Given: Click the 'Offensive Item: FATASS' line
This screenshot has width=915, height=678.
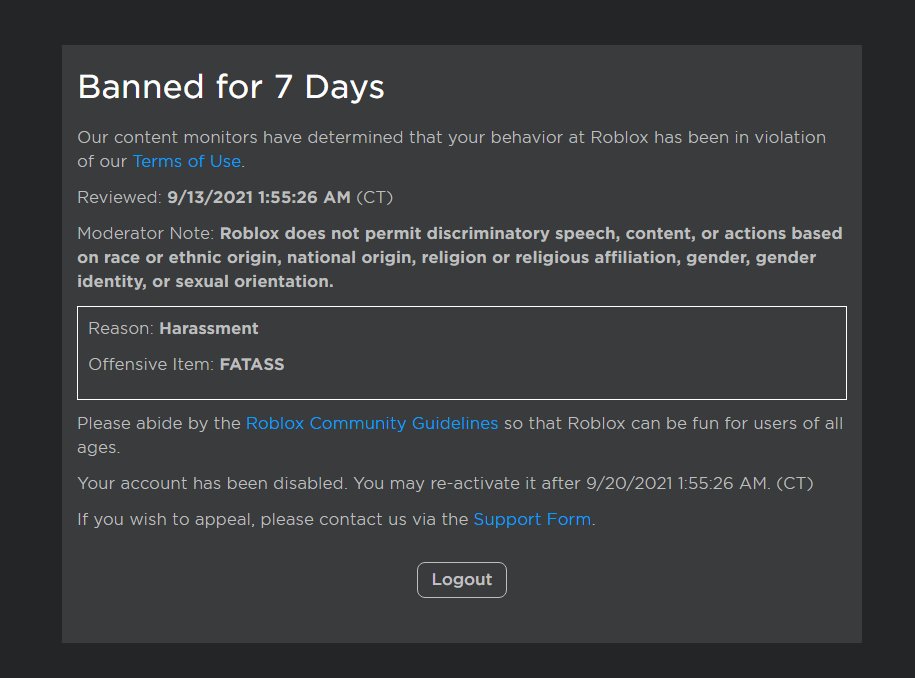Looking at the screenshot, I should pos(186,364).
